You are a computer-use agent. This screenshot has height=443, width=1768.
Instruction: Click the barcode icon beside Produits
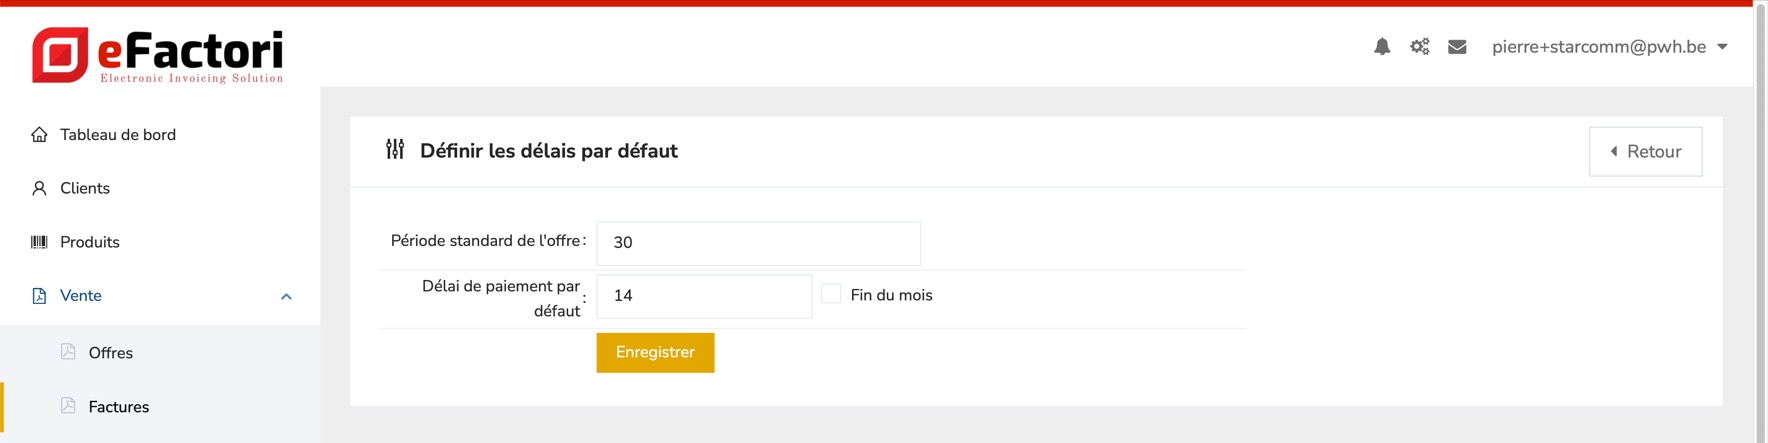pyautogui.click(x=39, y=242)
